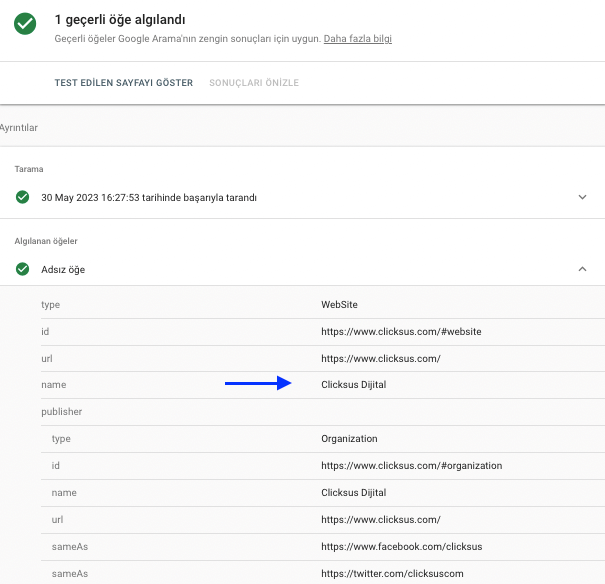Screen dimensions: 605x584
Task: Click green check icon beside crawl date
Action: coord(22,197)
